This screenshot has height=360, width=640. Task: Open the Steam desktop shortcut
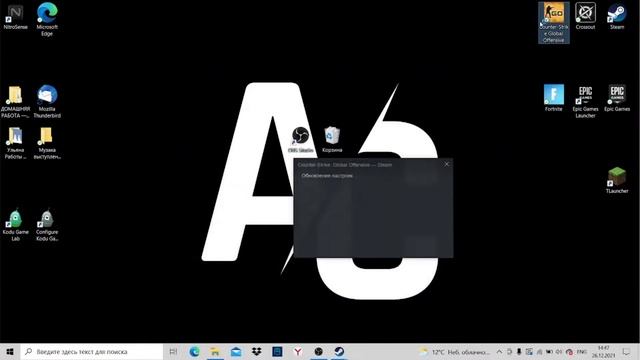click(617, 16)
